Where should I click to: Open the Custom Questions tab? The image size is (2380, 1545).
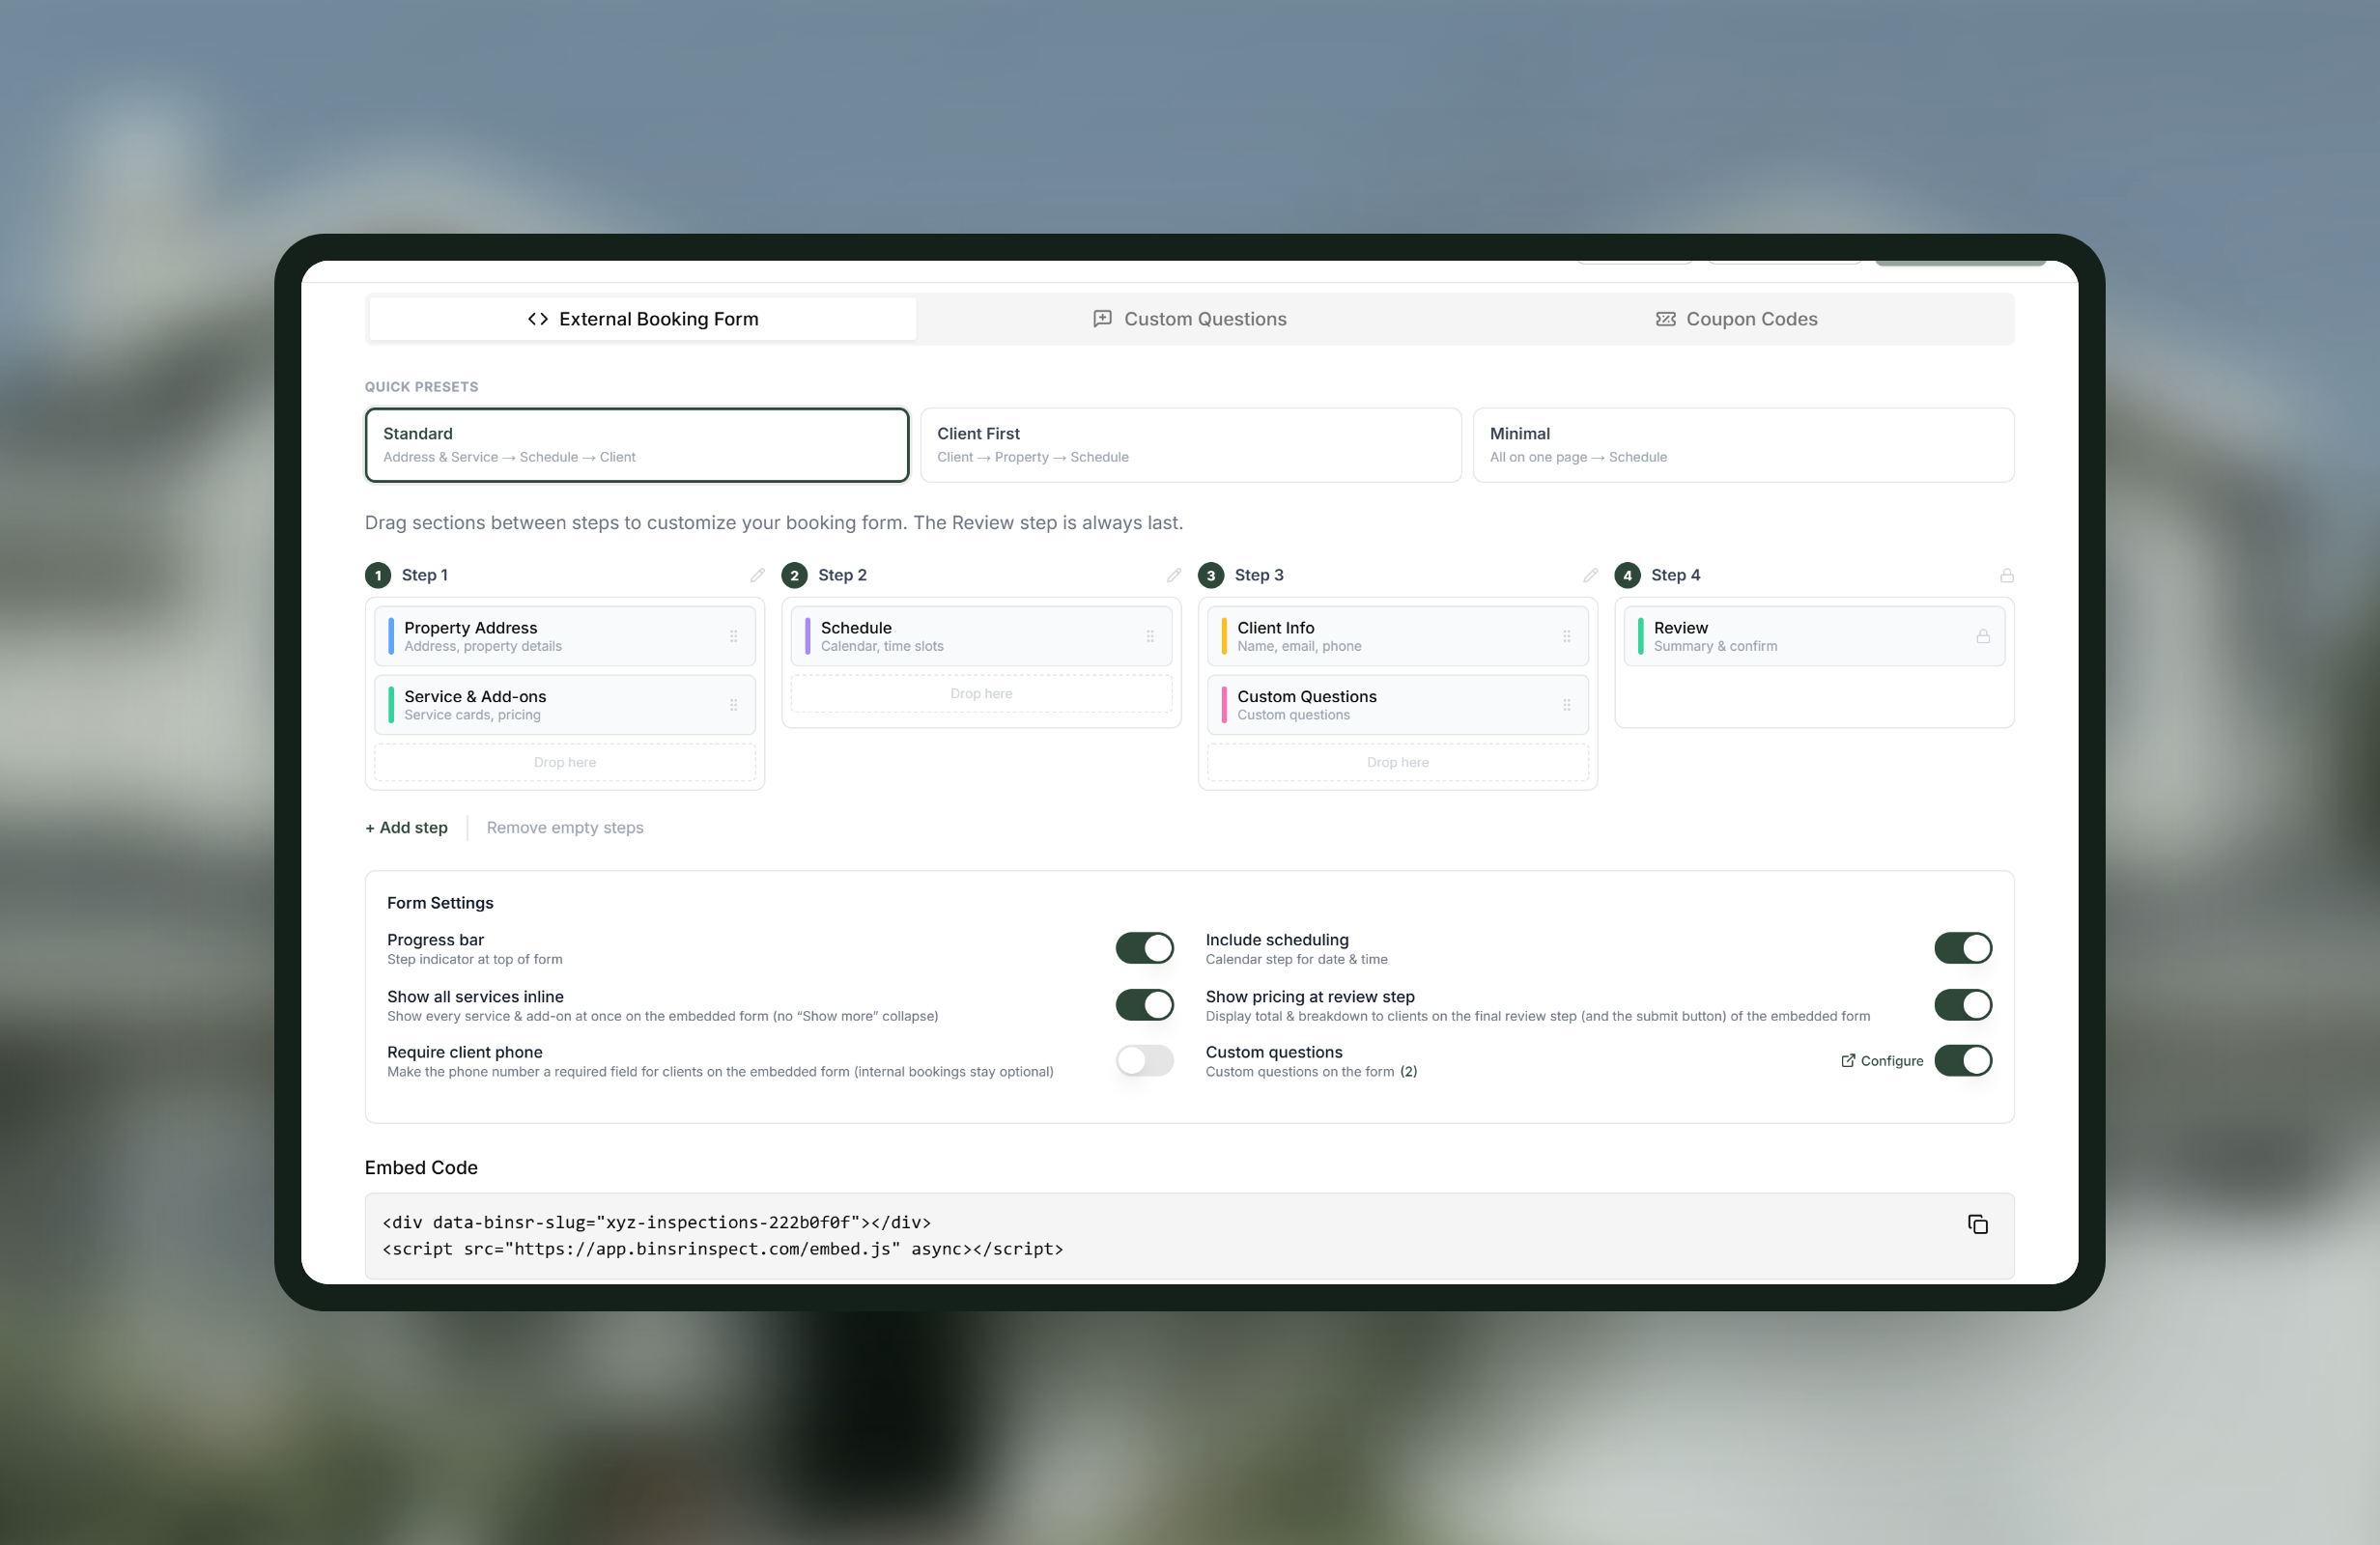[1189, 319]
